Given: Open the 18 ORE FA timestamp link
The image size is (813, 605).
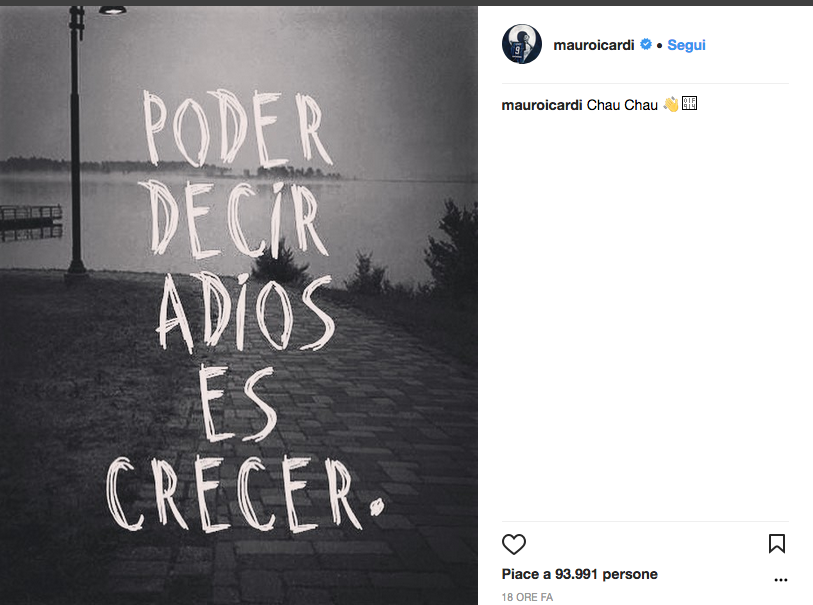Looking at the screenshot, I should tap(527, 597).
